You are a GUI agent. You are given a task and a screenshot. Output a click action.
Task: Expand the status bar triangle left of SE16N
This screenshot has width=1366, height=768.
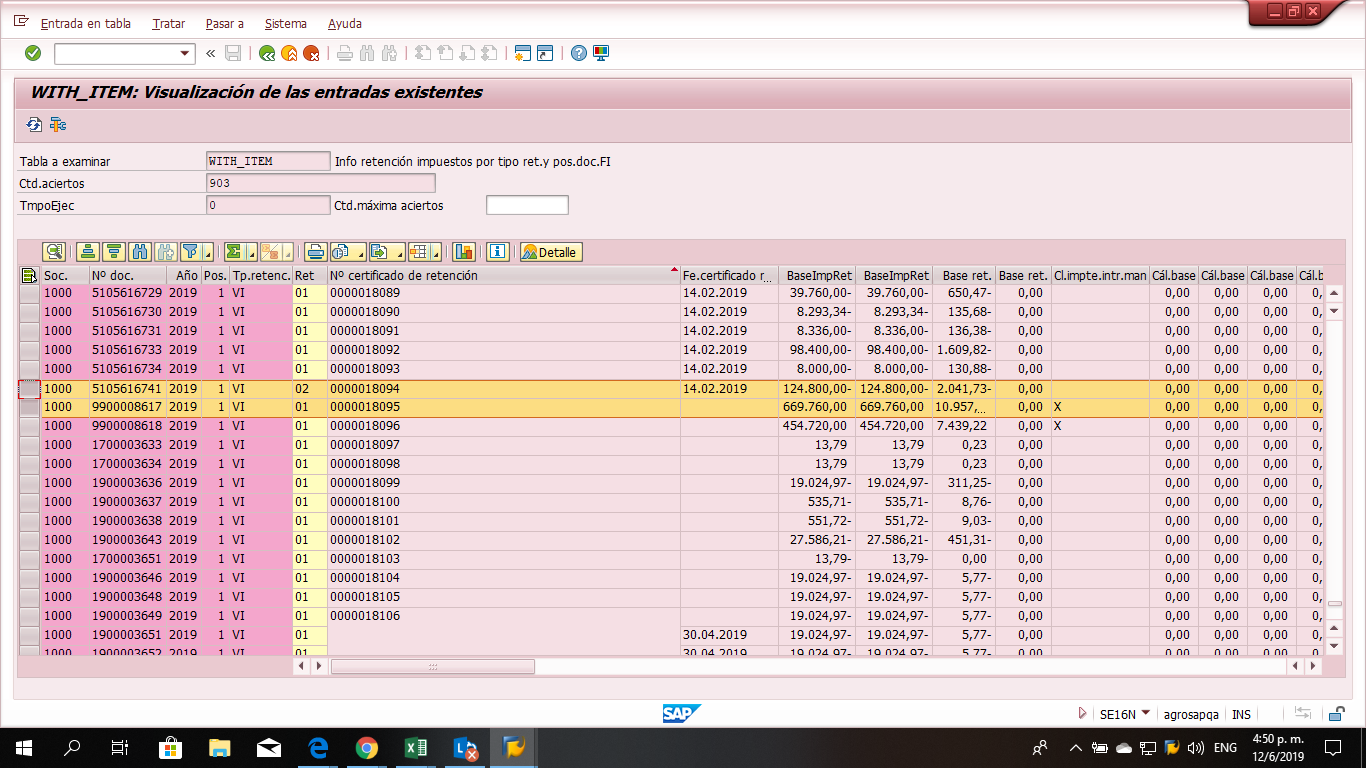point(1083,714)
